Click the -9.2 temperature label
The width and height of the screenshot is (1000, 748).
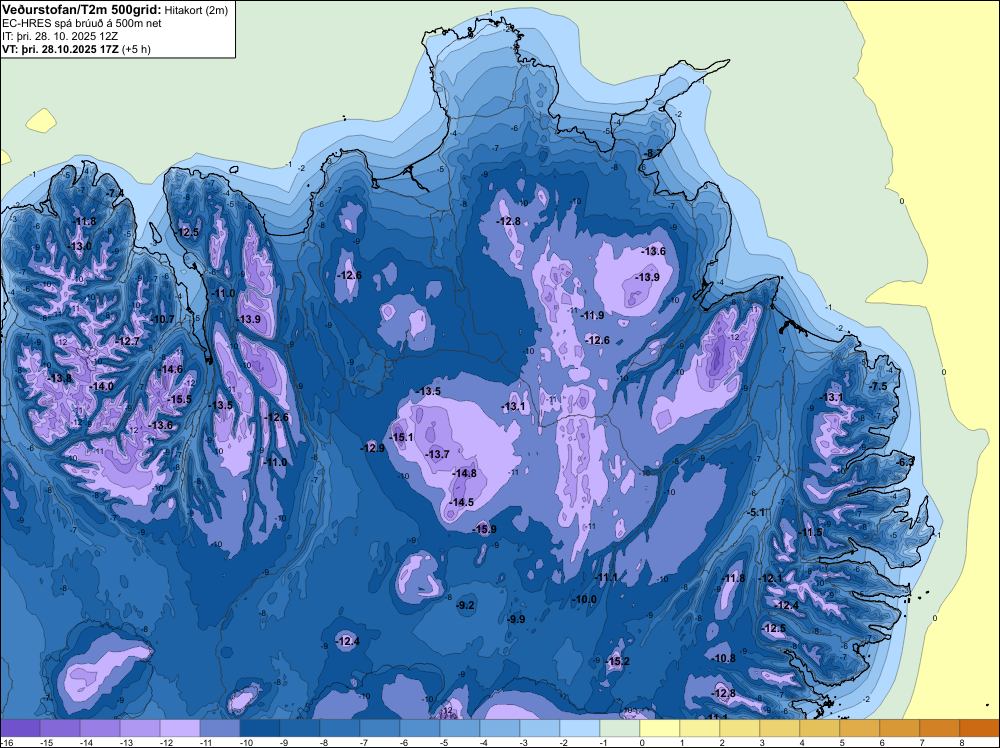click(x=466, y=605)
